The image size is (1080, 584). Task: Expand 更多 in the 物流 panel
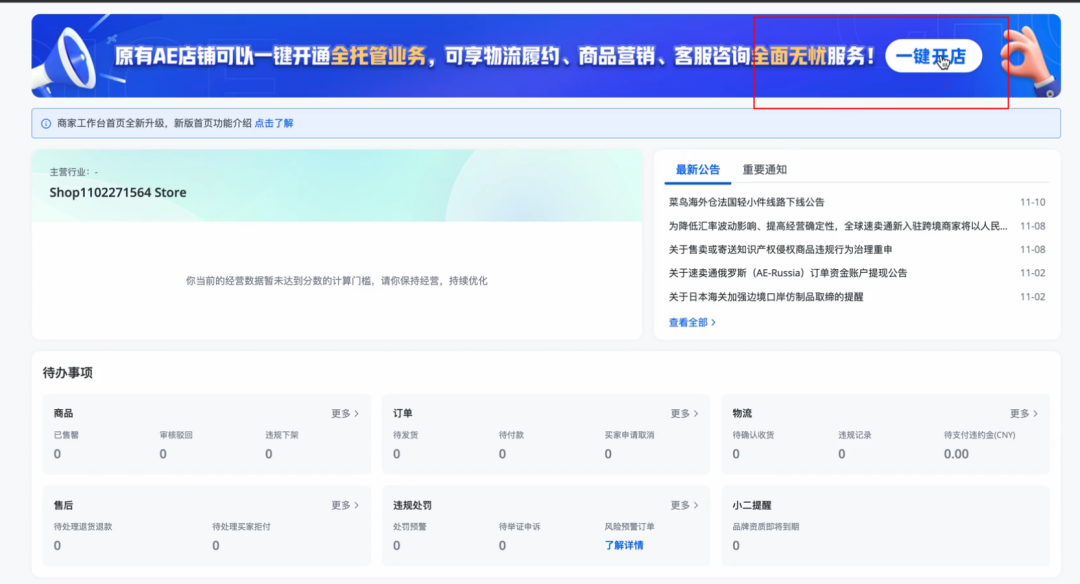pyautogui.click(x=1022, y=412)
